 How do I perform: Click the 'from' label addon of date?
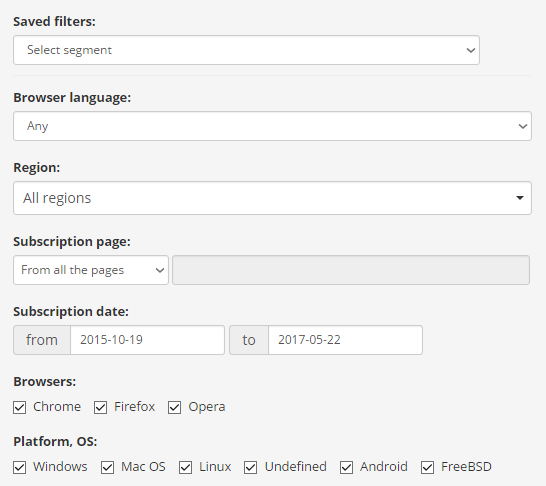point(42,340)
